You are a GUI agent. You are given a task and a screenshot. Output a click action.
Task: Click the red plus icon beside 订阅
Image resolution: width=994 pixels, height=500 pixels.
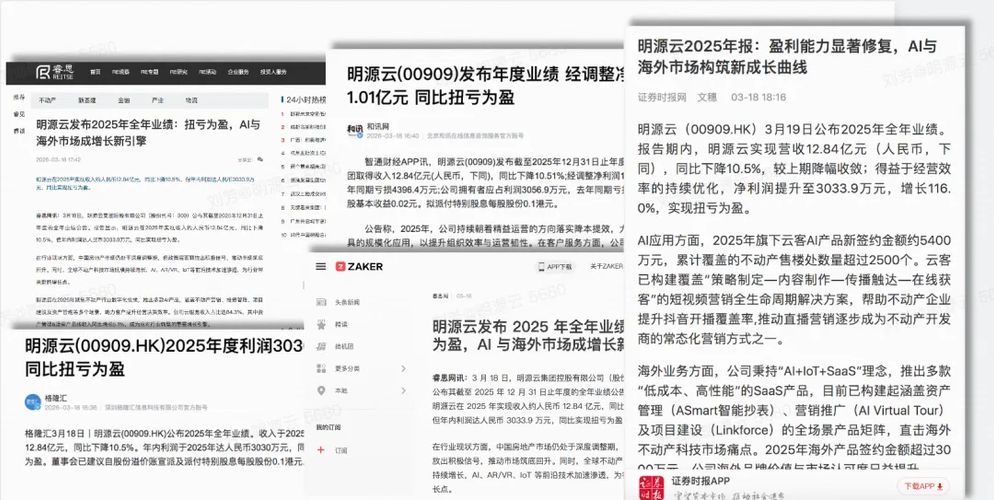[x=321, y=450]
